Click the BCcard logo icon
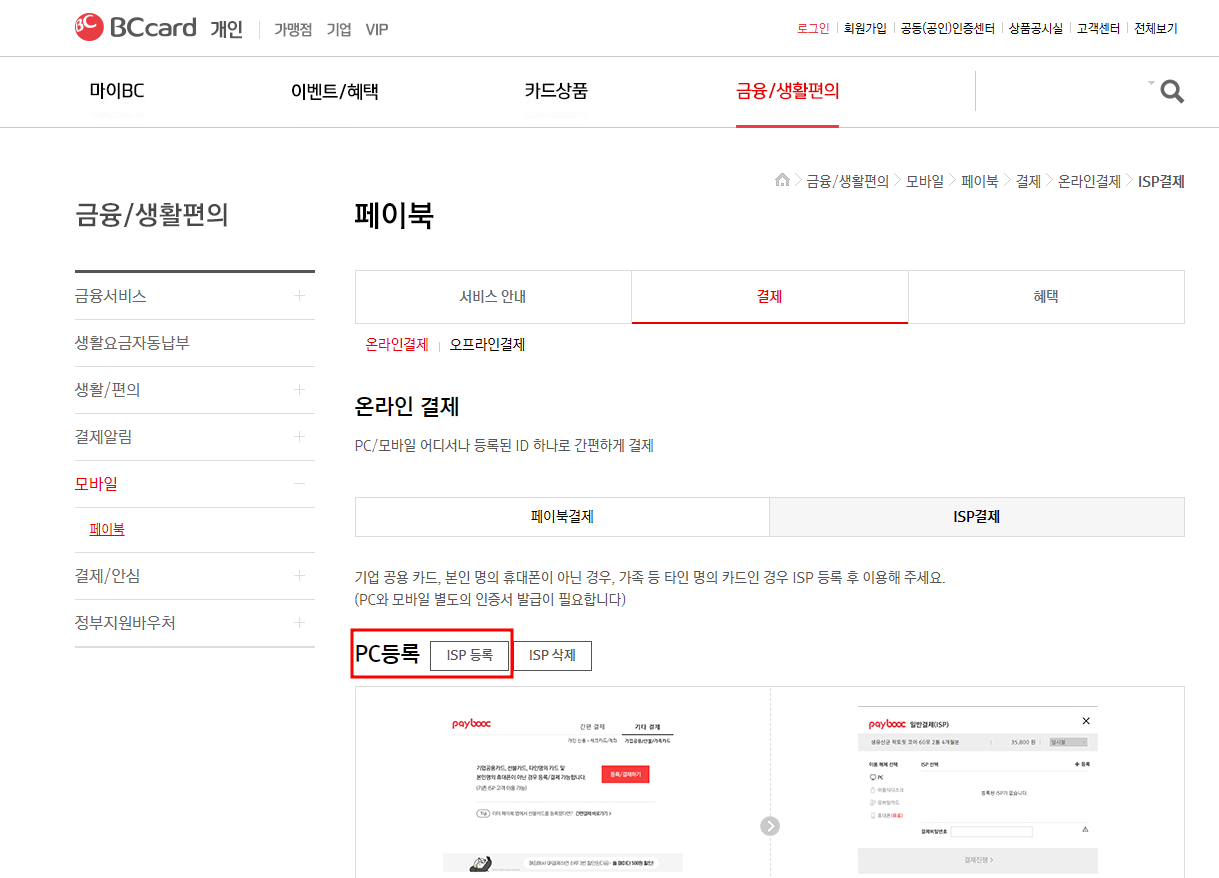Viewport: 1219px width, 878px height. (x=89, y=28)
